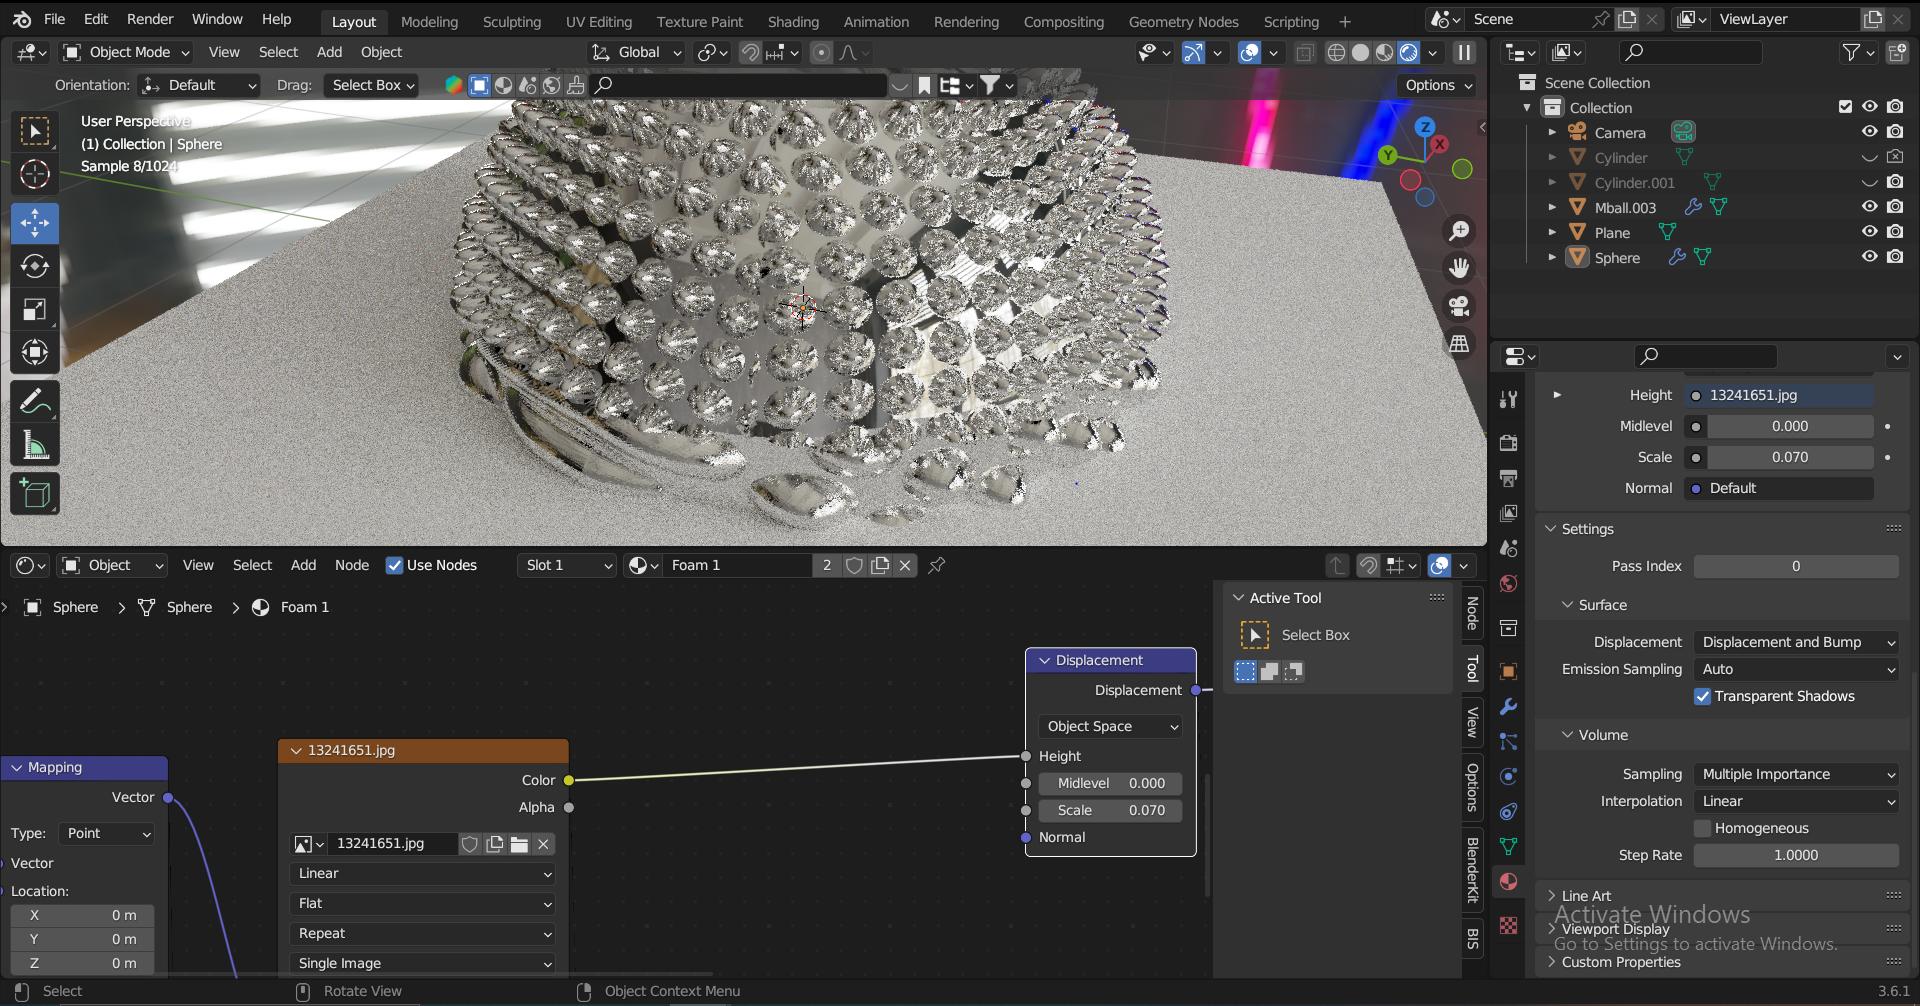Image resolution: width=1920 pixels, height=1006 pixels.
Task: Click the zoom magnifier in viewport navigation
Action: coord(1459,231)
